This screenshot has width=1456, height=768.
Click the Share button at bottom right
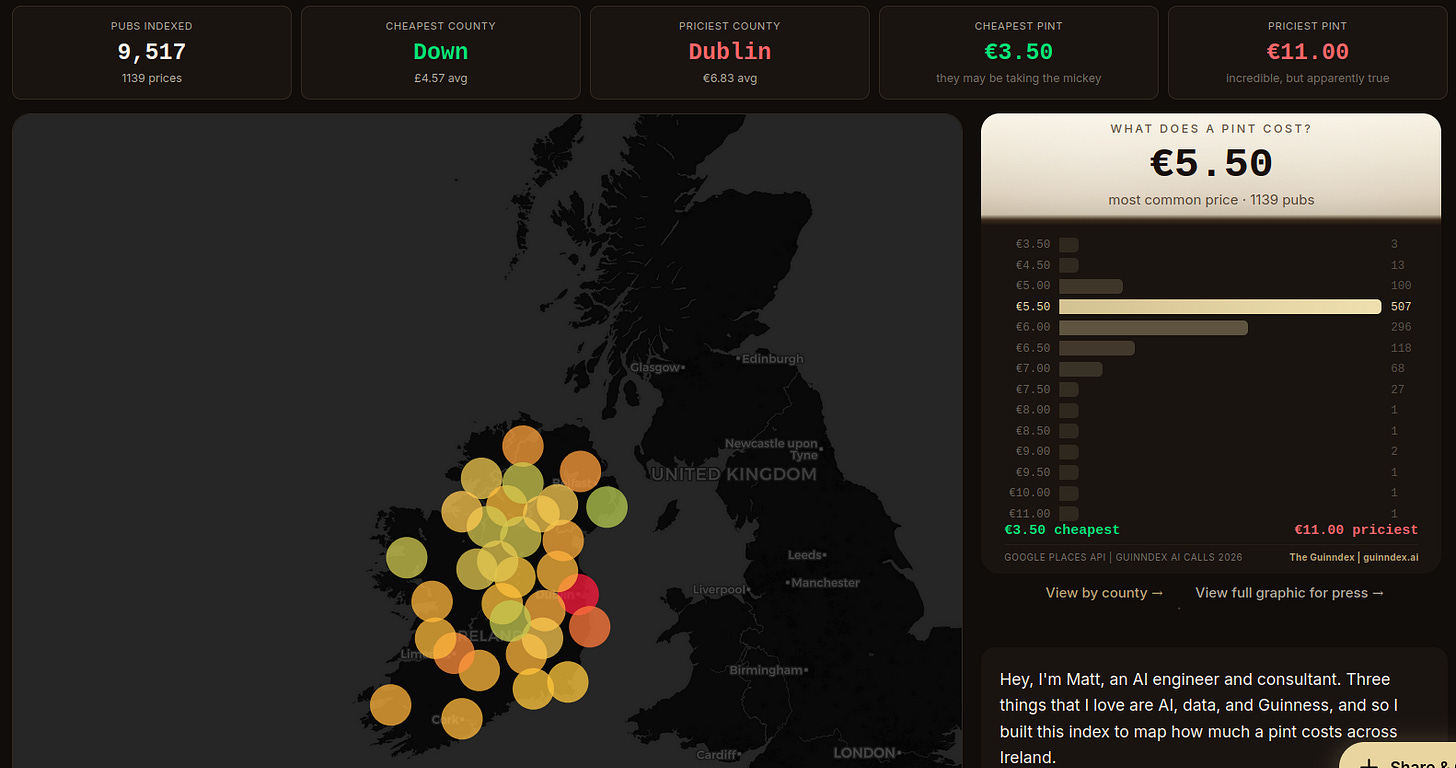click(1398, 756)
